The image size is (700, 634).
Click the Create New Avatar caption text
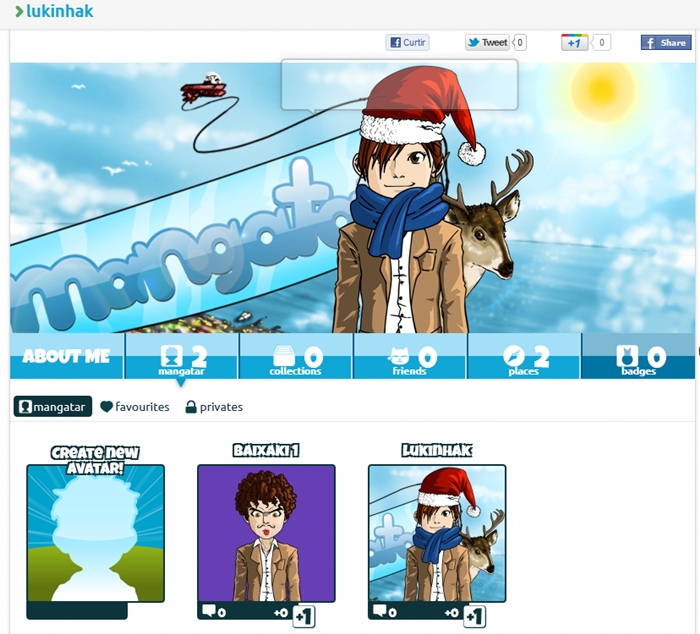95,460
